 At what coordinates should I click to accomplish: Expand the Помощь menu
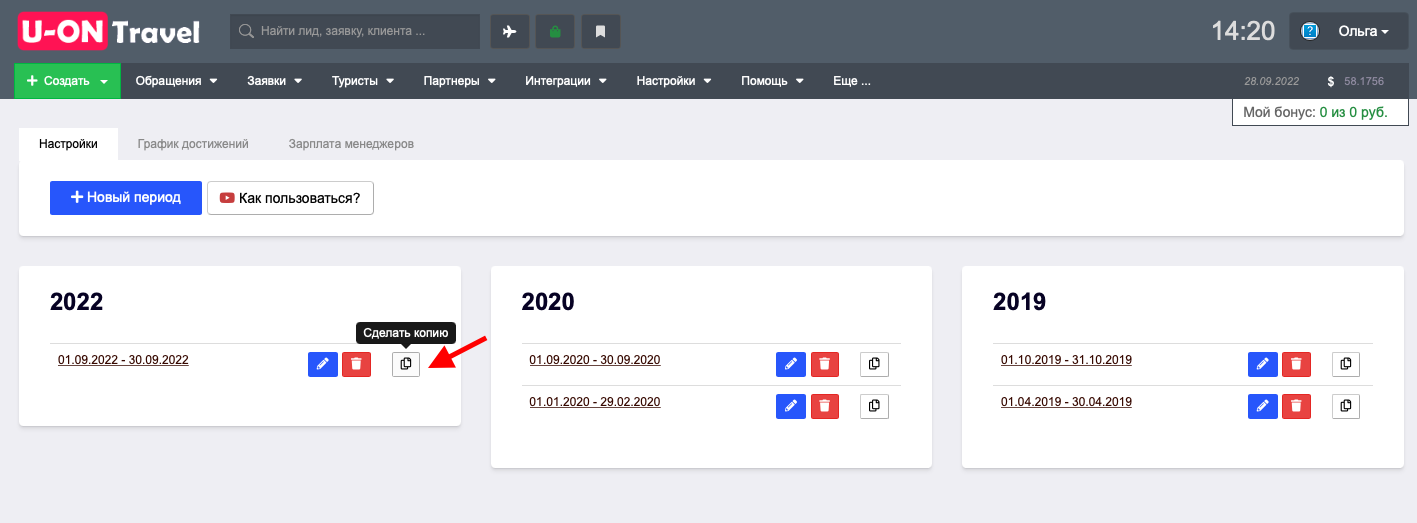coord(772,81)
